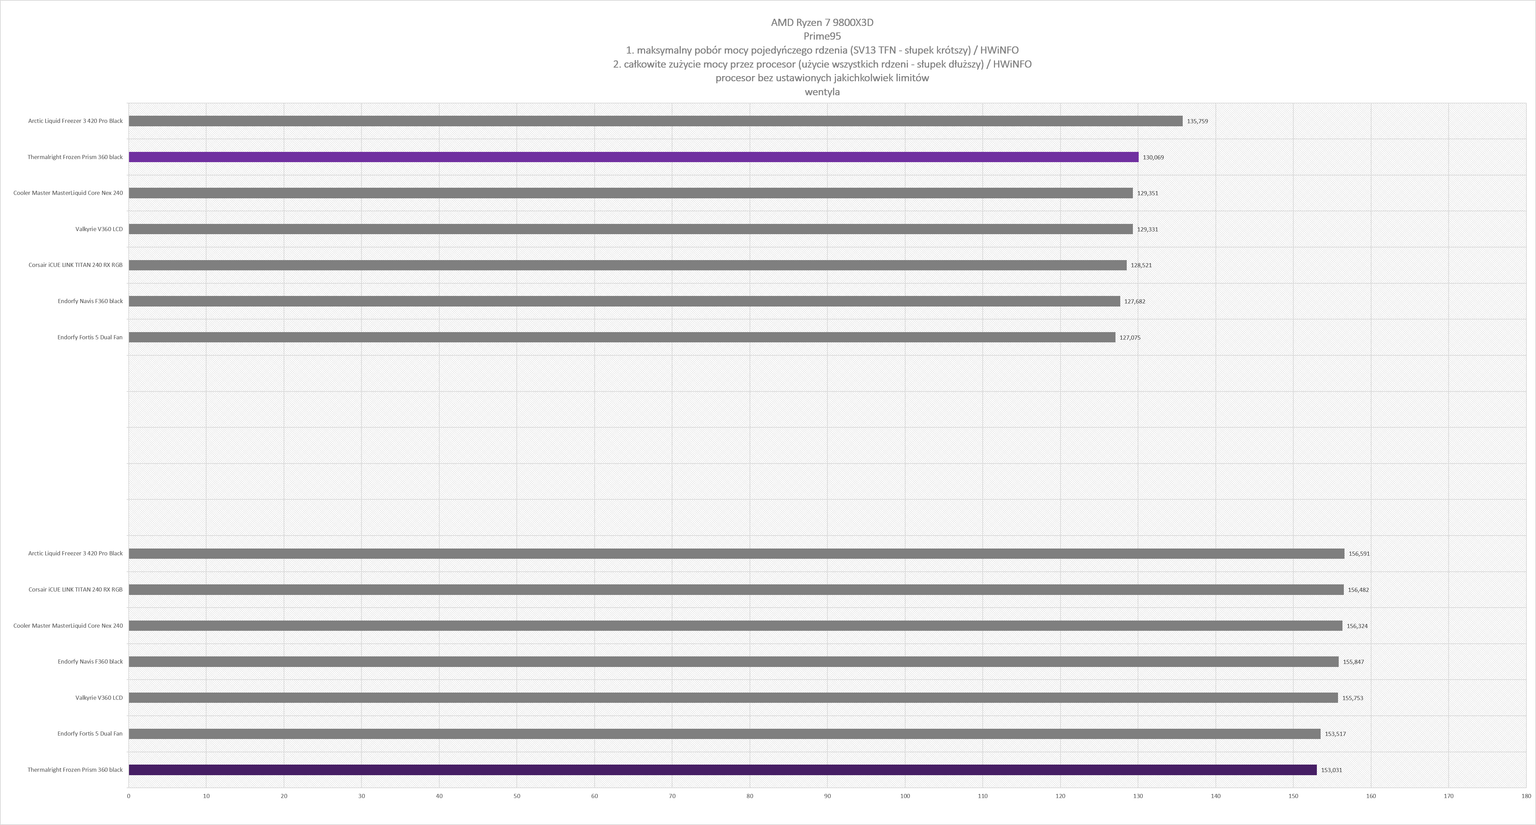Click axis tick label 50

tap(517, 796)
